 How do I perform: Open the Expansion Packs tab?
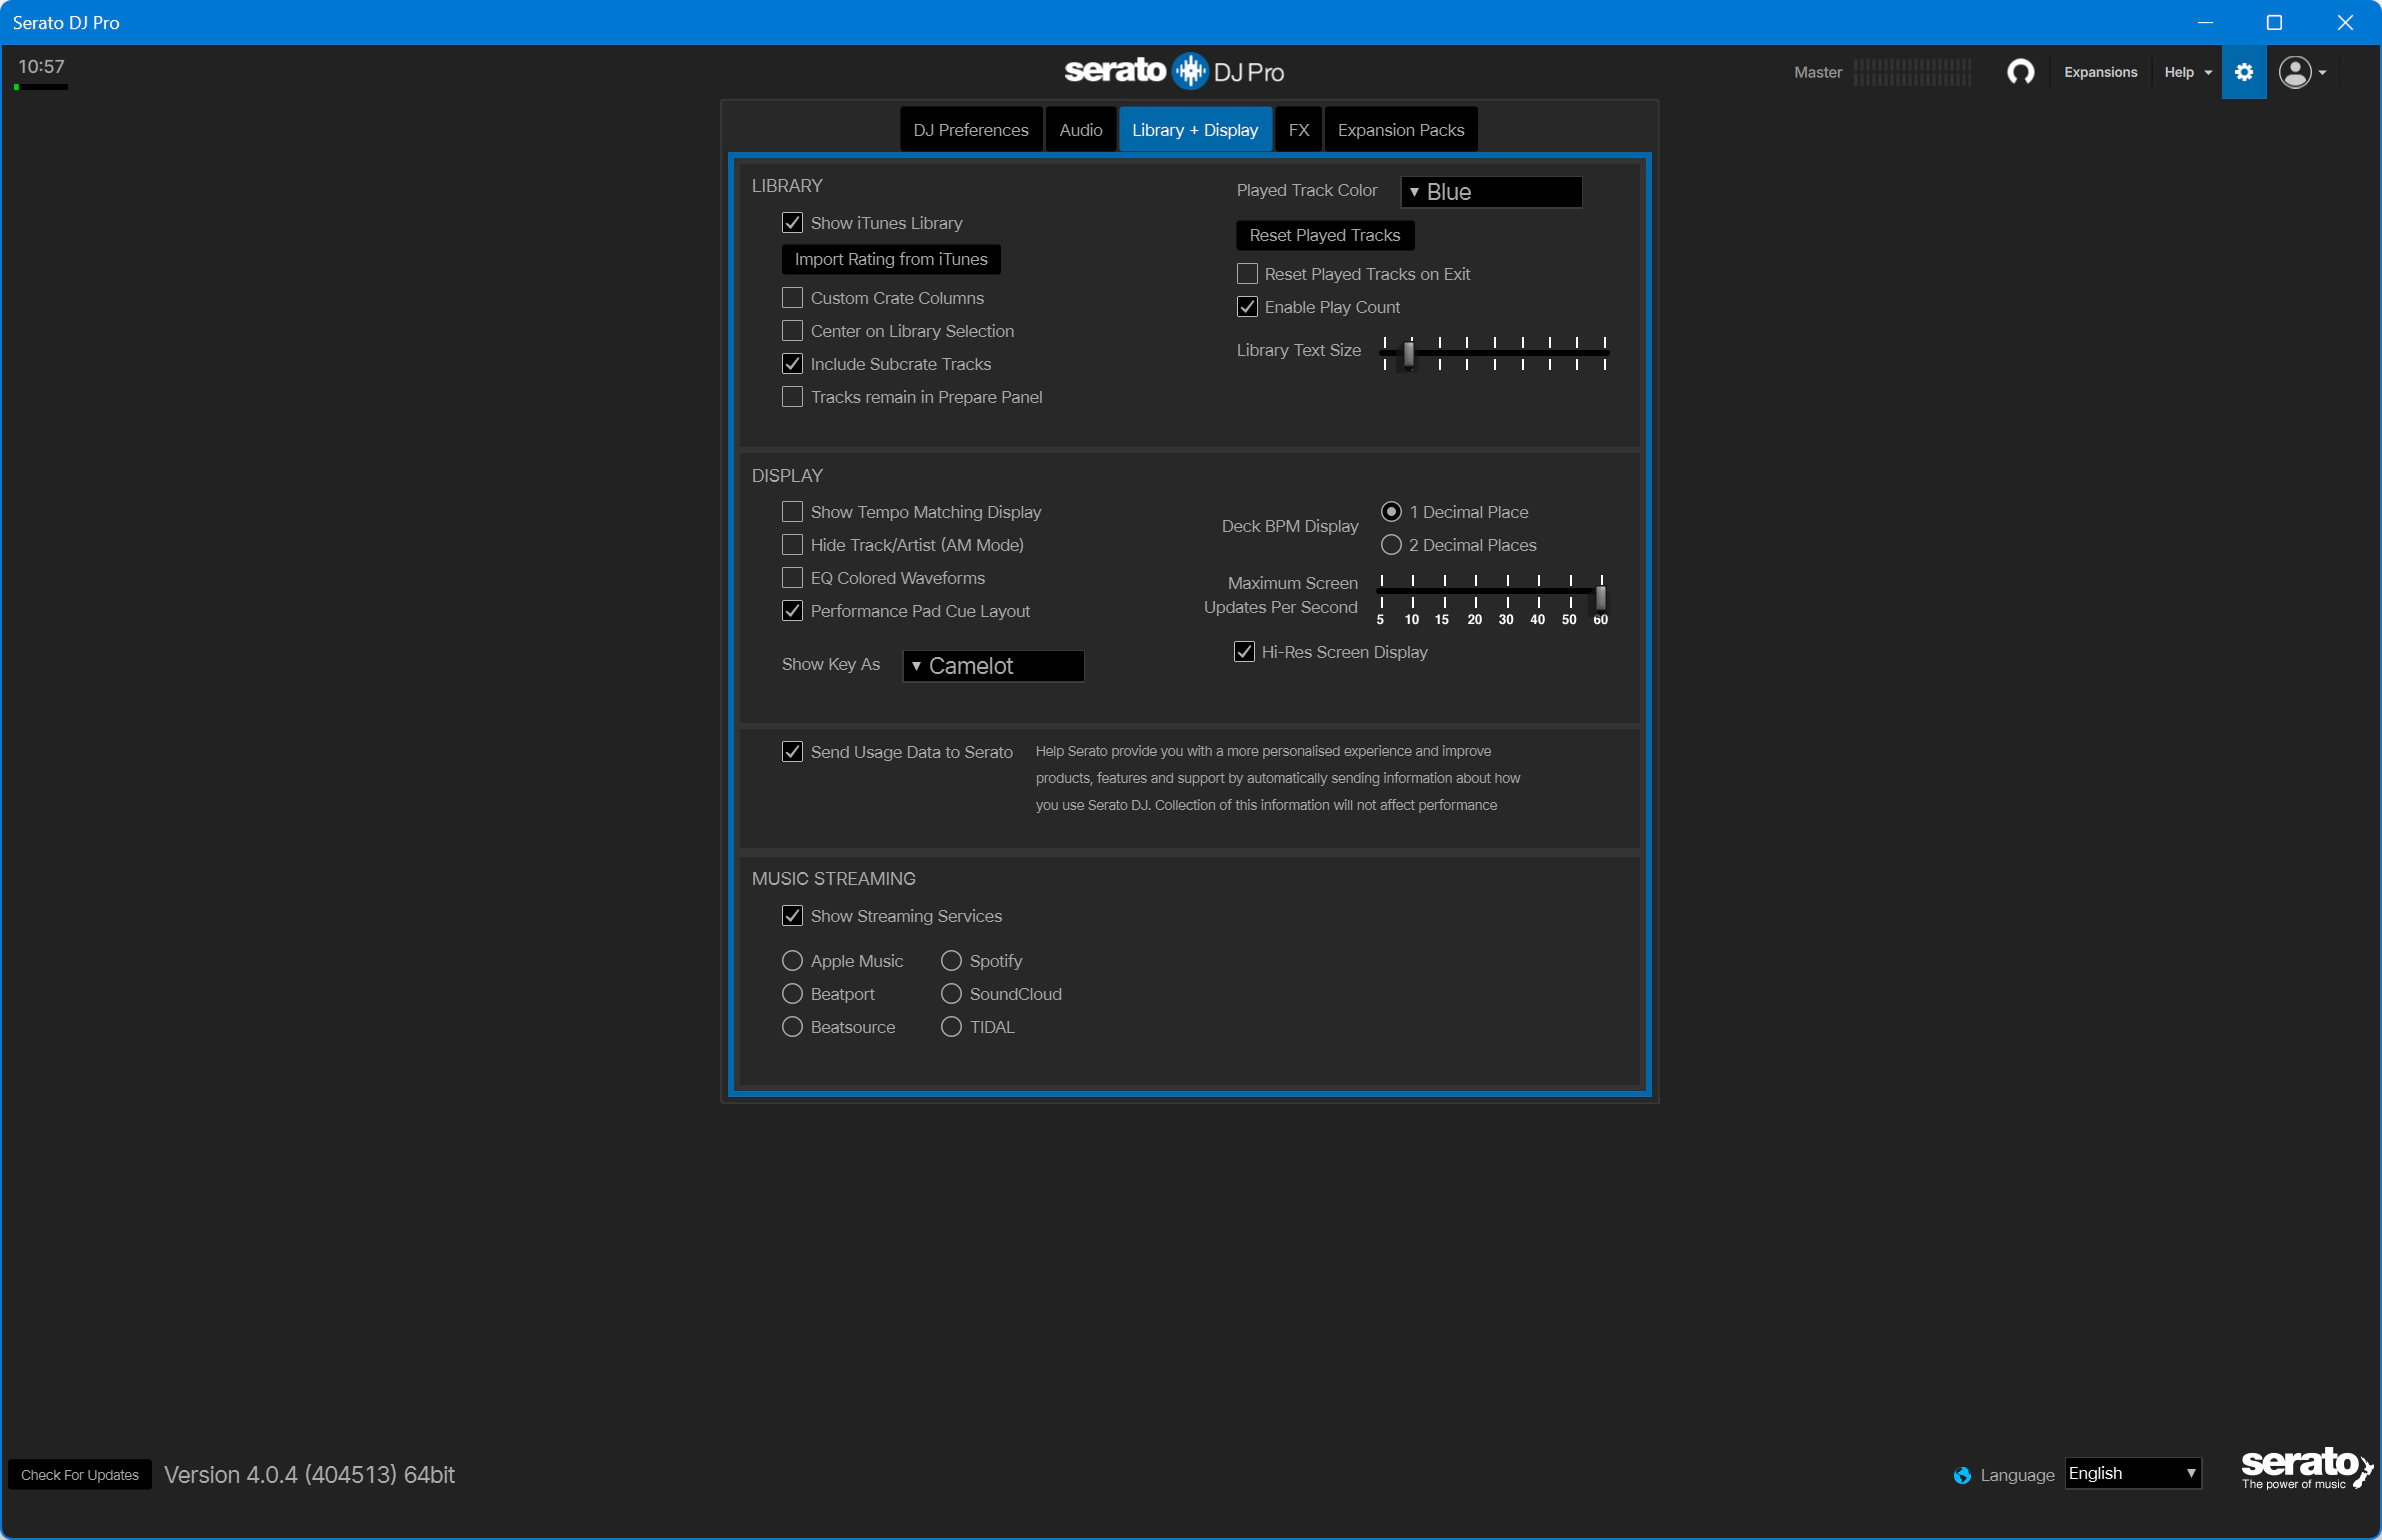[x=1400, y=130]
